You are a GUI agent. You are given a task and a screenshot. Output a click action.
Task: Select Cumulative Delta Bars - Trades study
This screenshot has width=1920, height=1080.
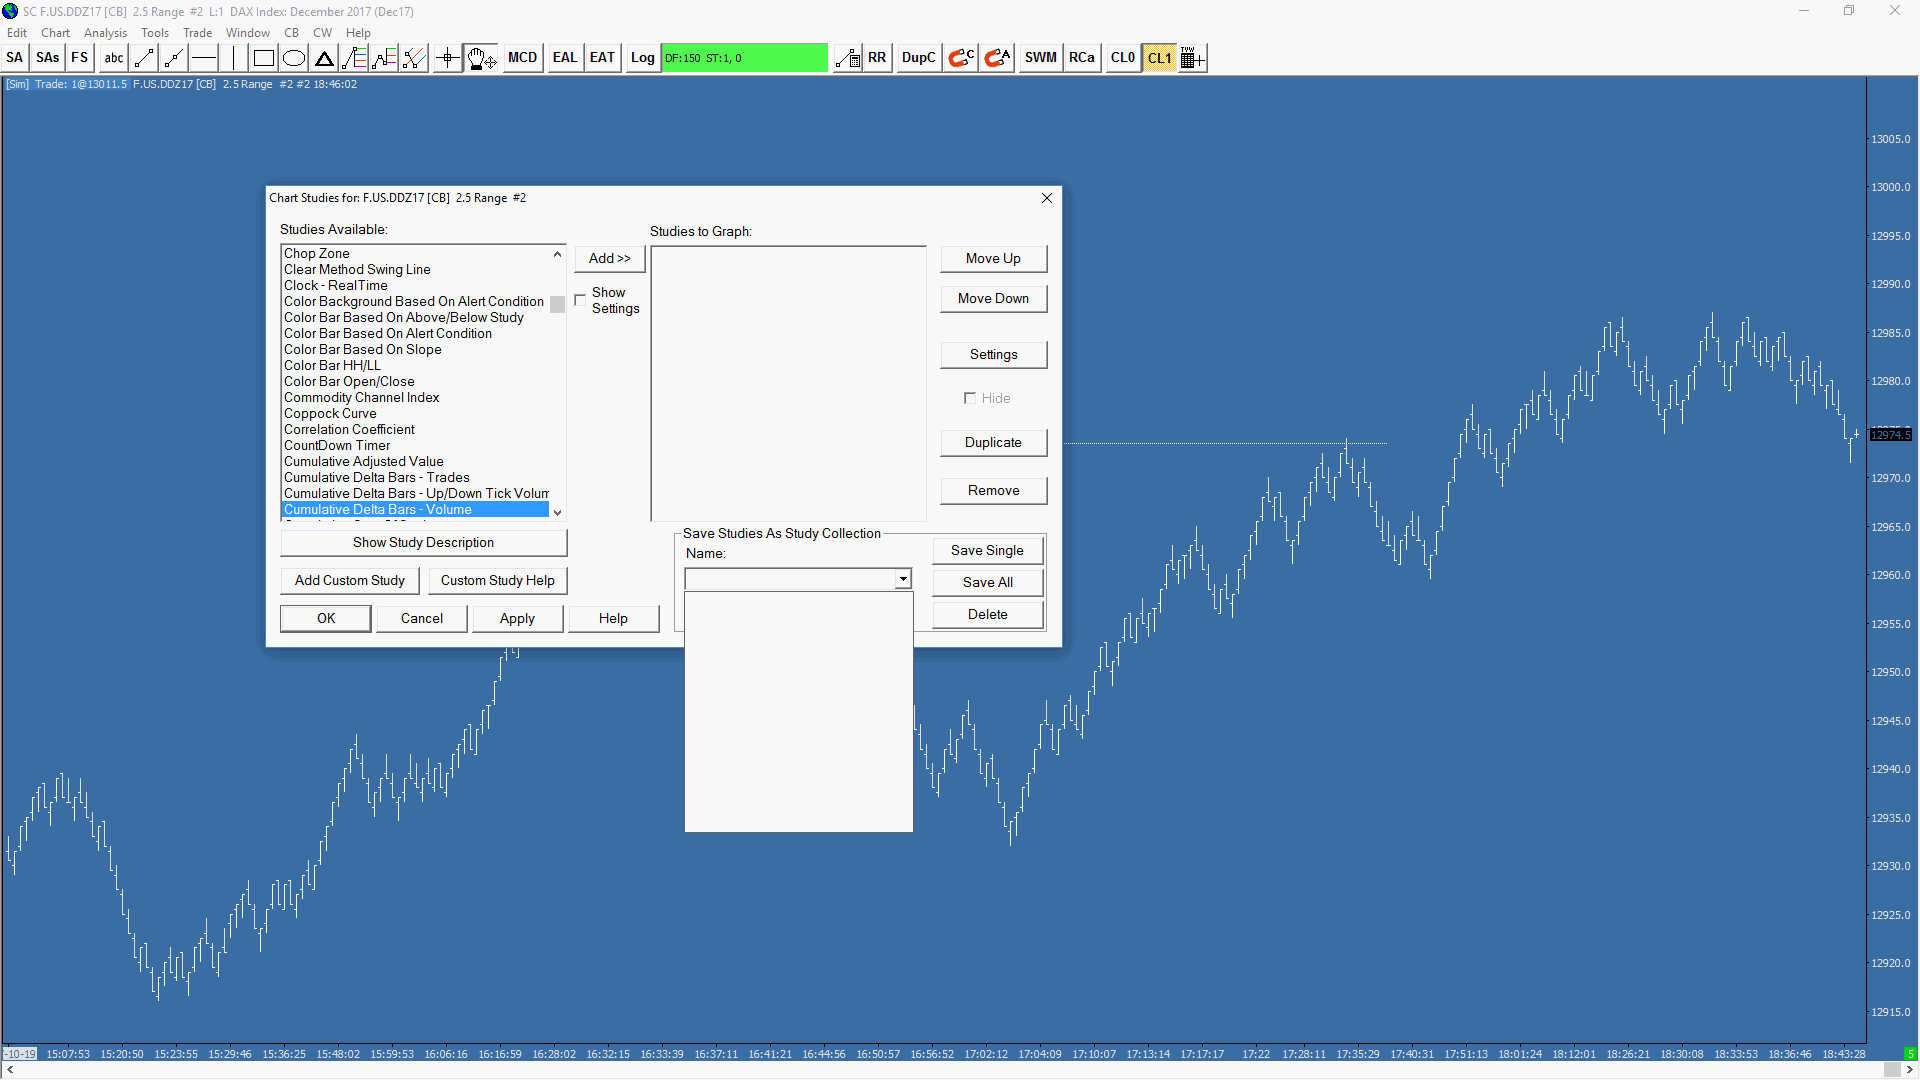pyautogui.click(x=376, y=477)
